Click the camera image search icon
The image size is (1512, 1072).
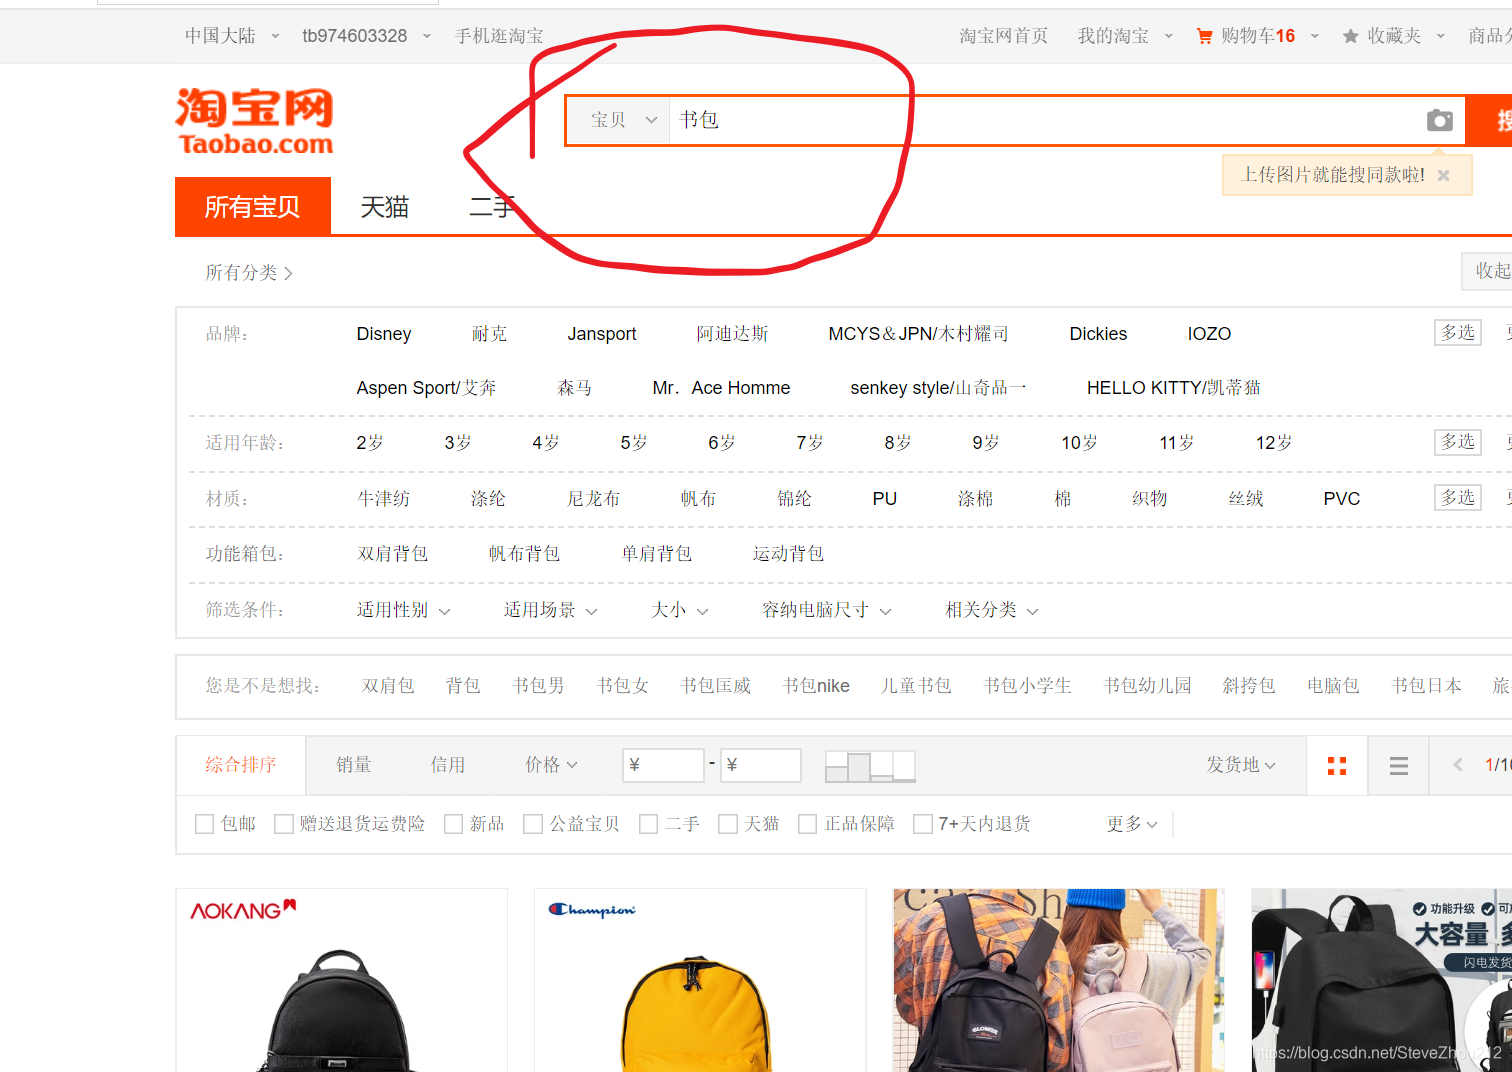click(1439, 120)
